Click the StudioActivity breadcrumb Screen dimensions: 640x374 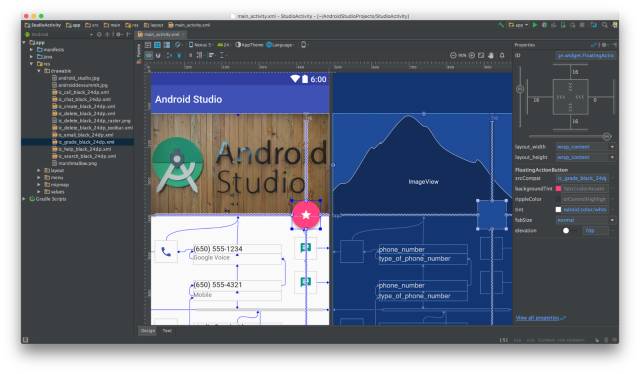(43, 25)
